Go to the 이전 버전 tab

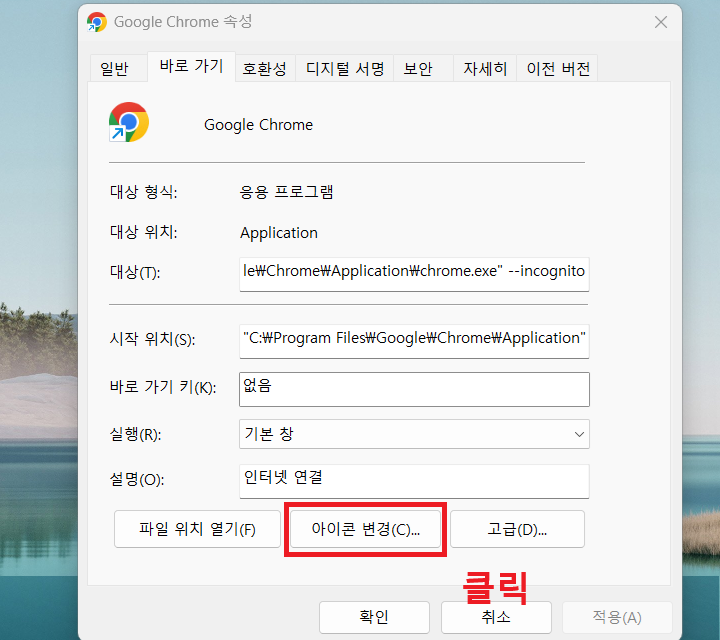557,68
